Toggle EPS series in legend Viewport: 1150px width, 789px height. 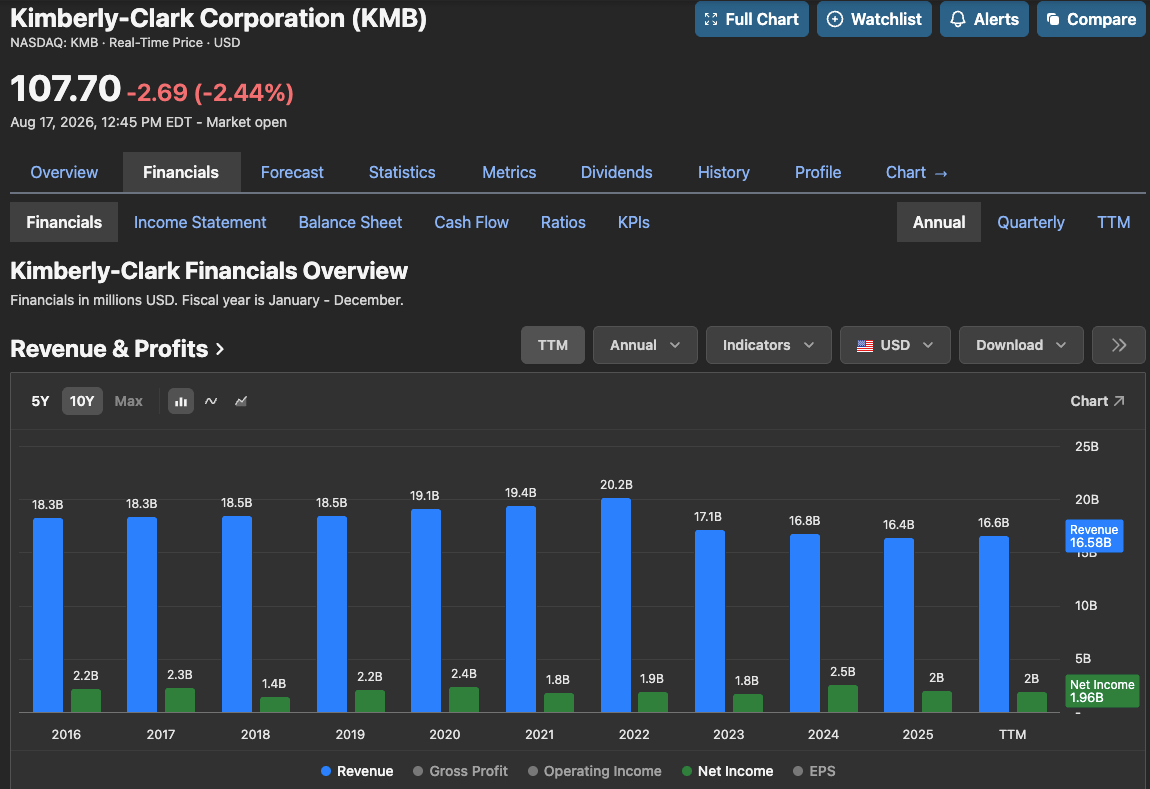814,771
